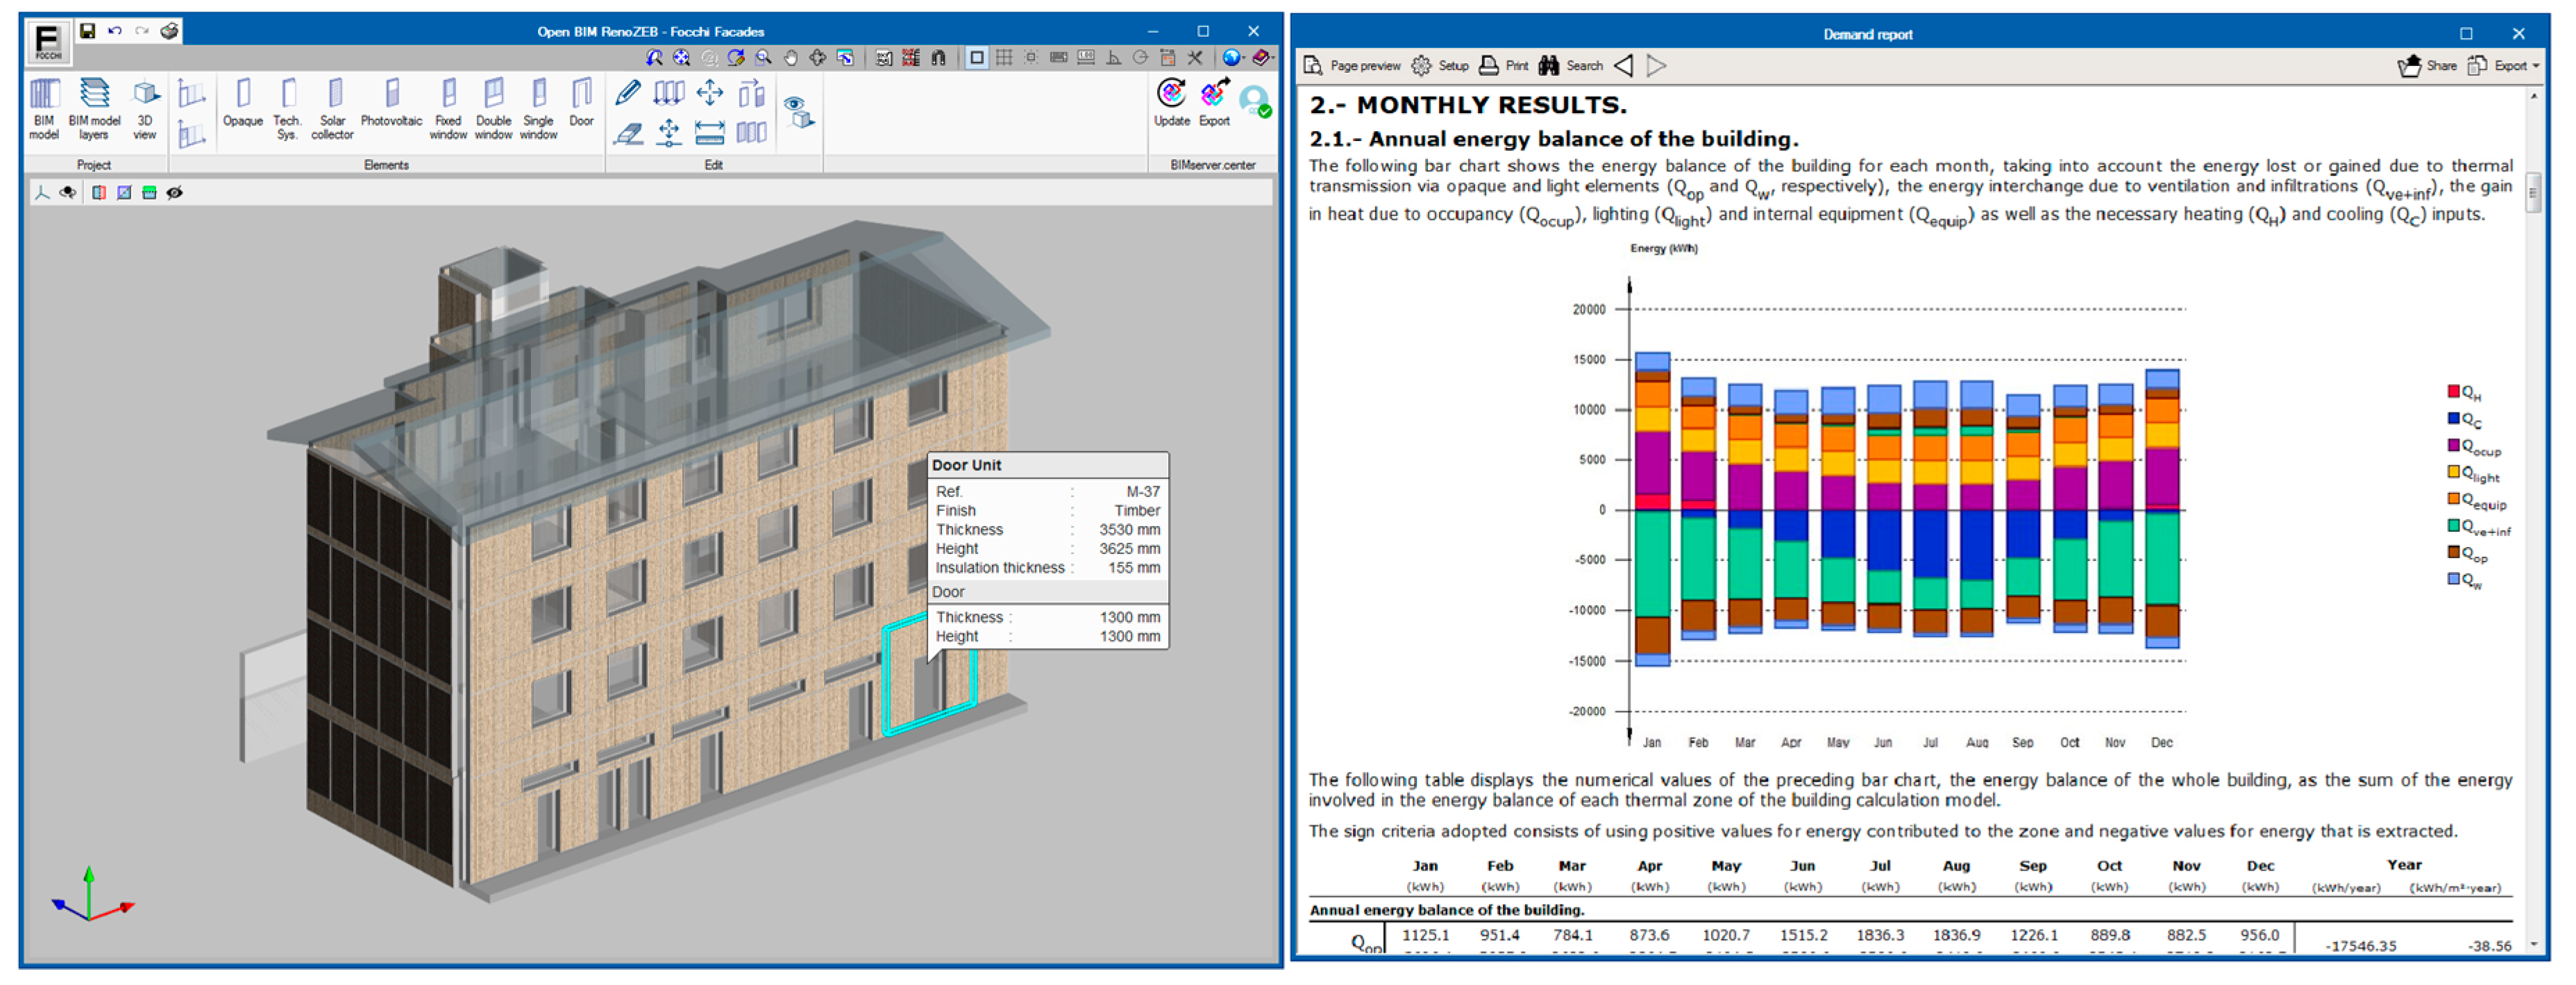The height and width of the screenshot is (985, 2576).
Task: Toggle the grid display button
Action: 1004,58
